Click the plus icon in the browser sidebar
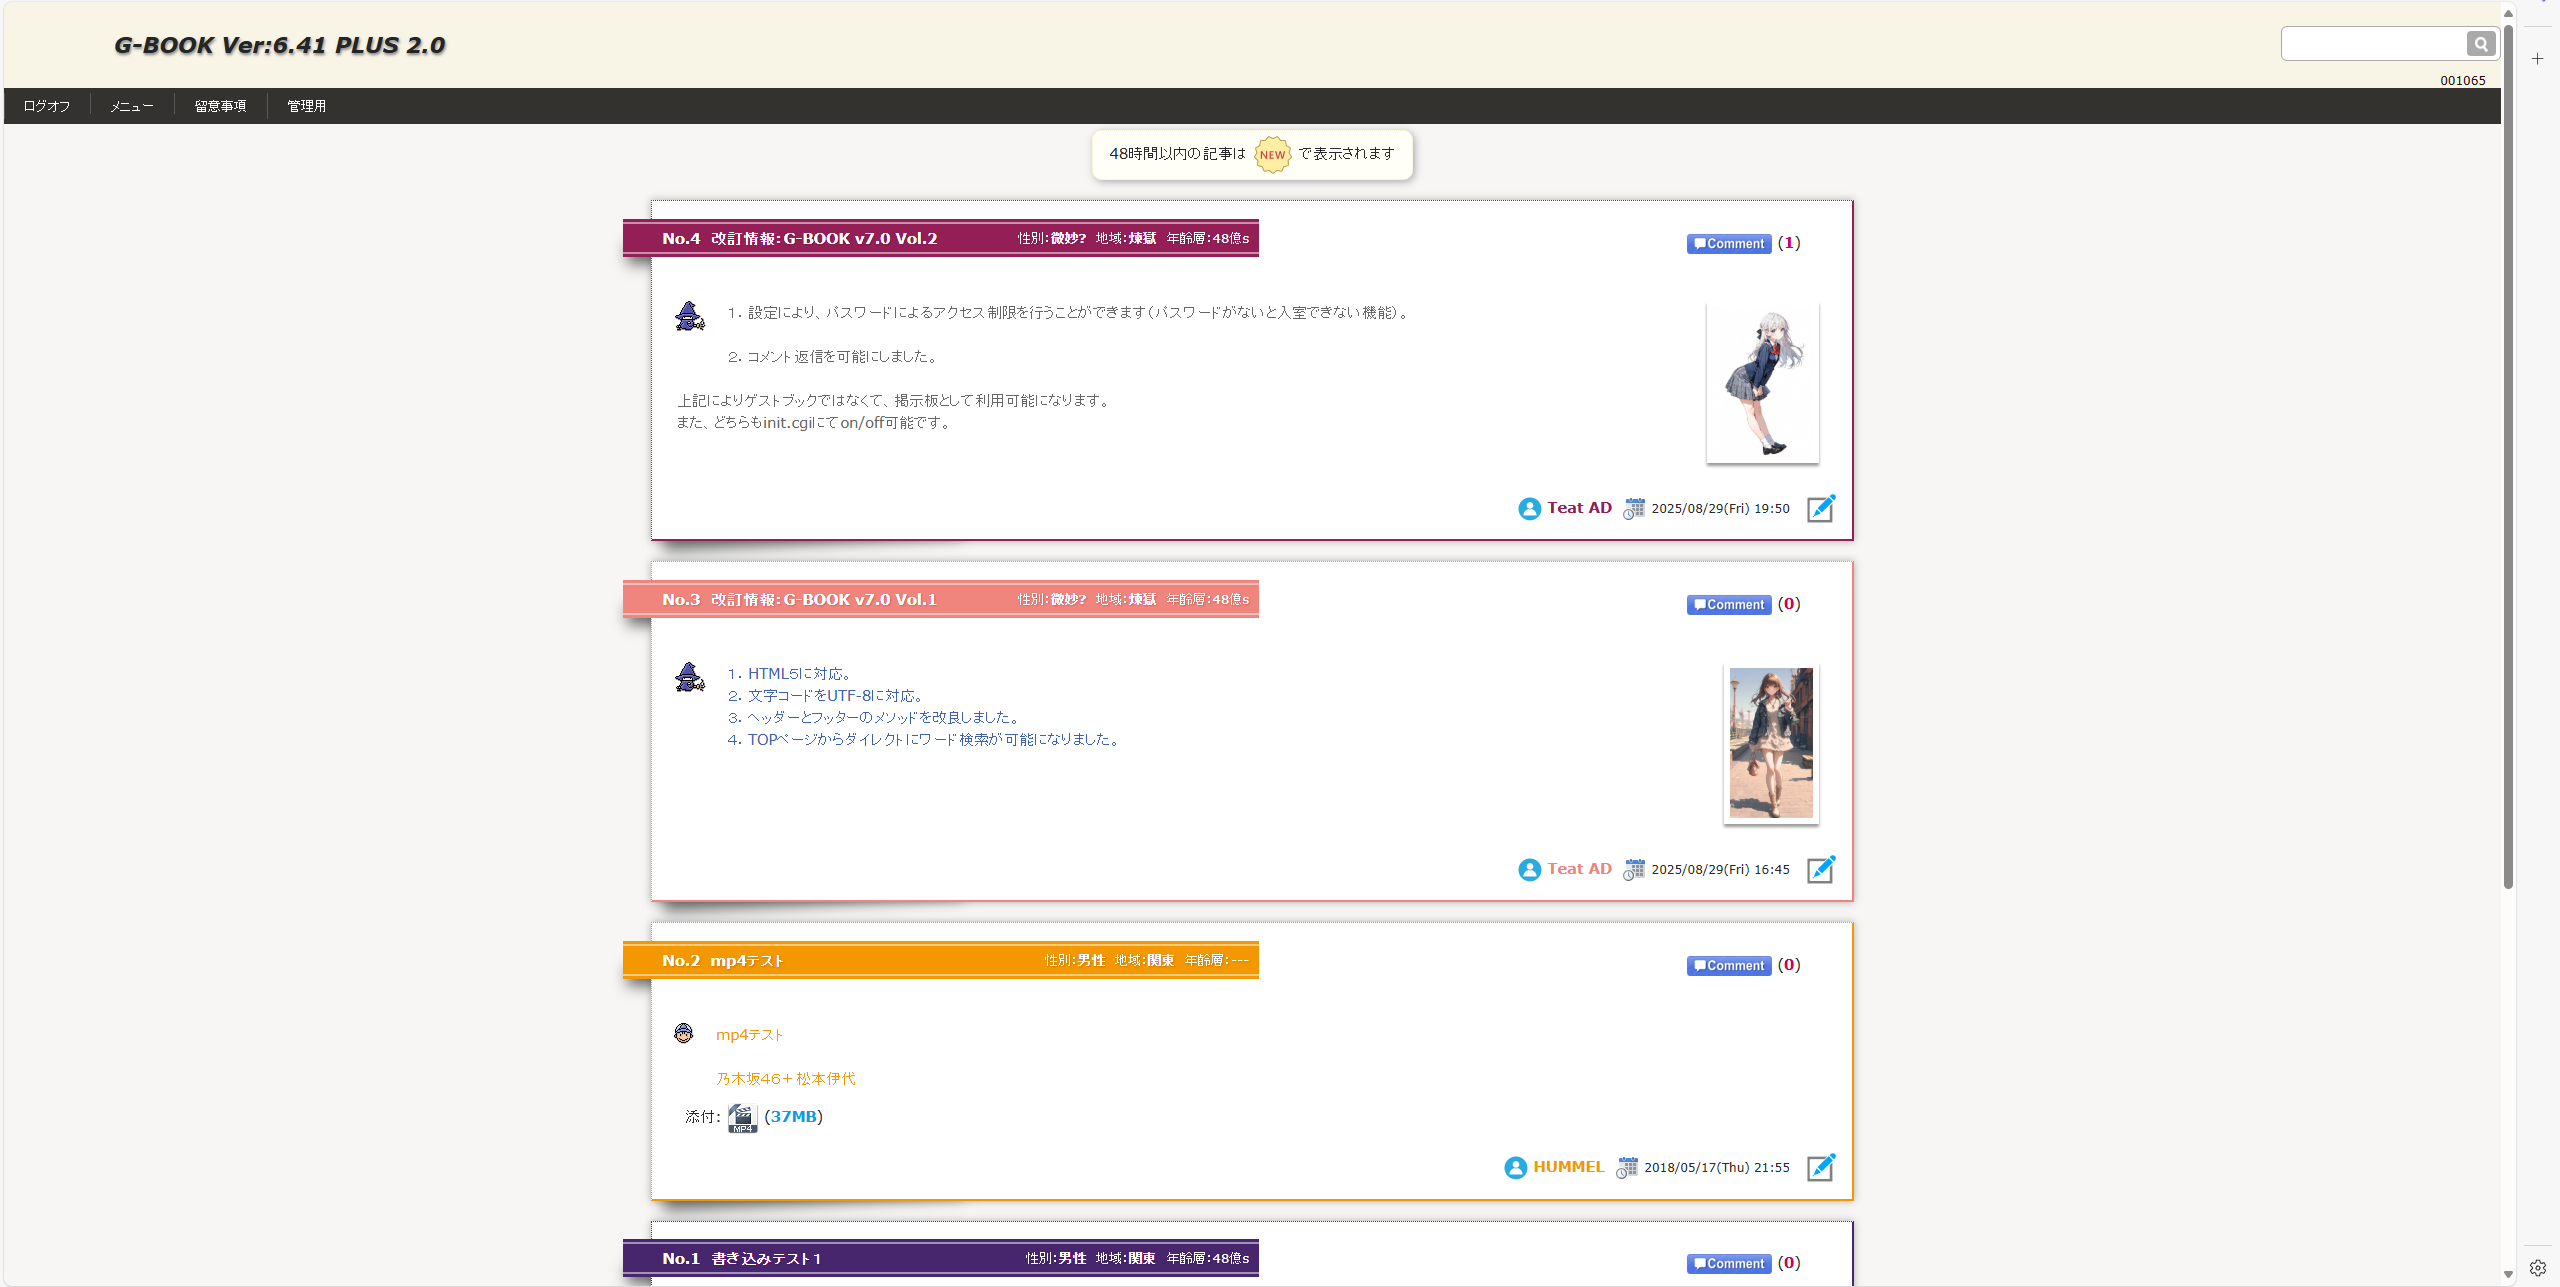This screenshot has width=2560, height=1287. click(2538, 59)
